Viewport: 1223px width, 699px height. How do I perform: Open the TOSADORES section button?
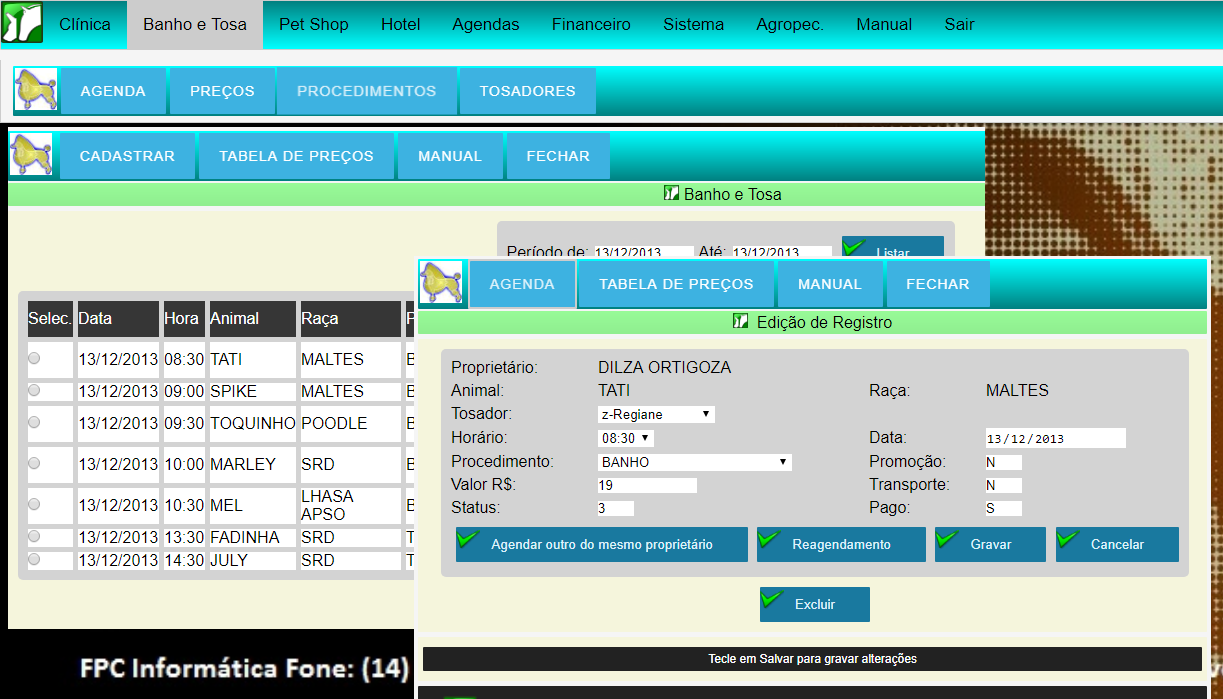click(x=528, y=90)
